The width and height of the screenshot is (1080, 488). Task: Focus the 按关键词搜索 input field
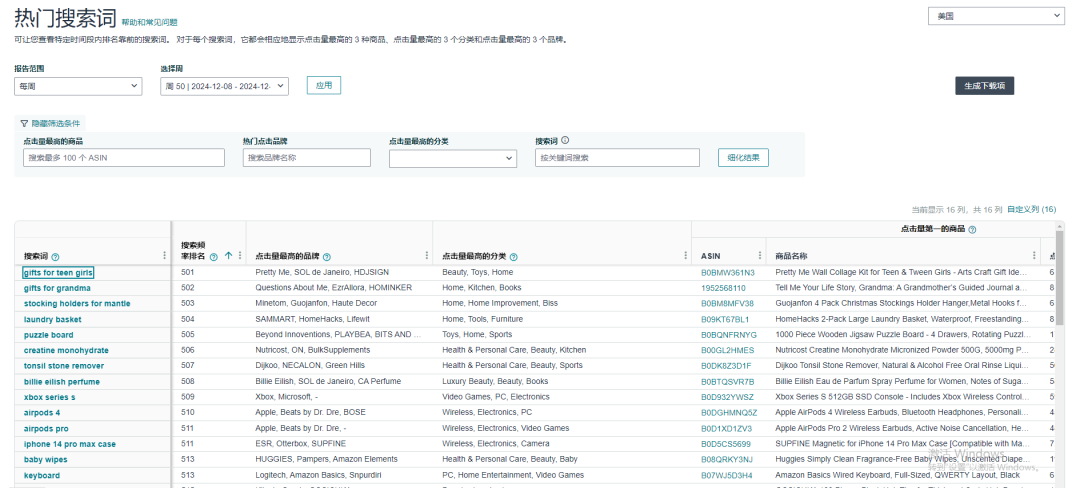point(617,158)
